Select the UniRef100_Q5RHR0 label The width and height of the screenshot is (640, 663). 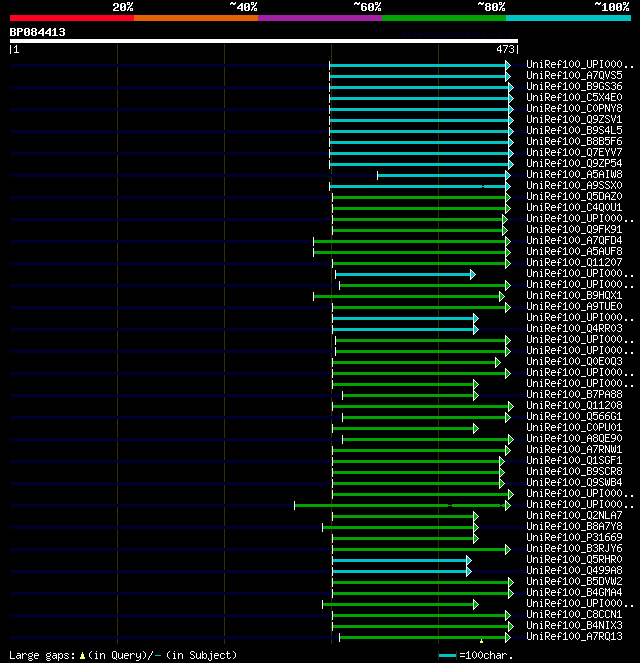point(574,559)
